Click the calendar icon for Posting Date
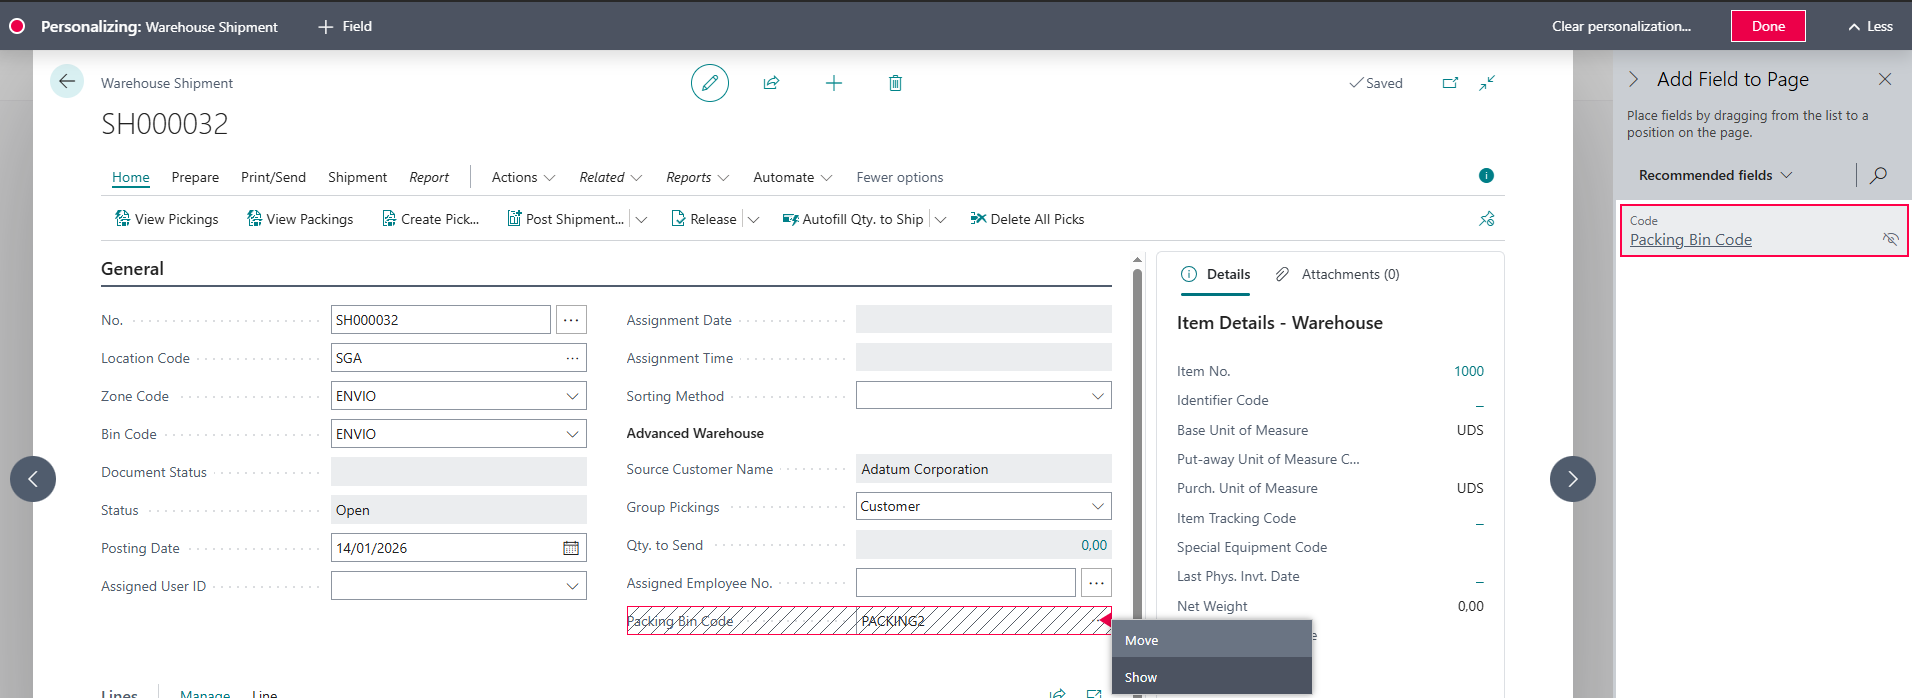1912x698 pixels. pyautogui.click(x=571, y=548)
